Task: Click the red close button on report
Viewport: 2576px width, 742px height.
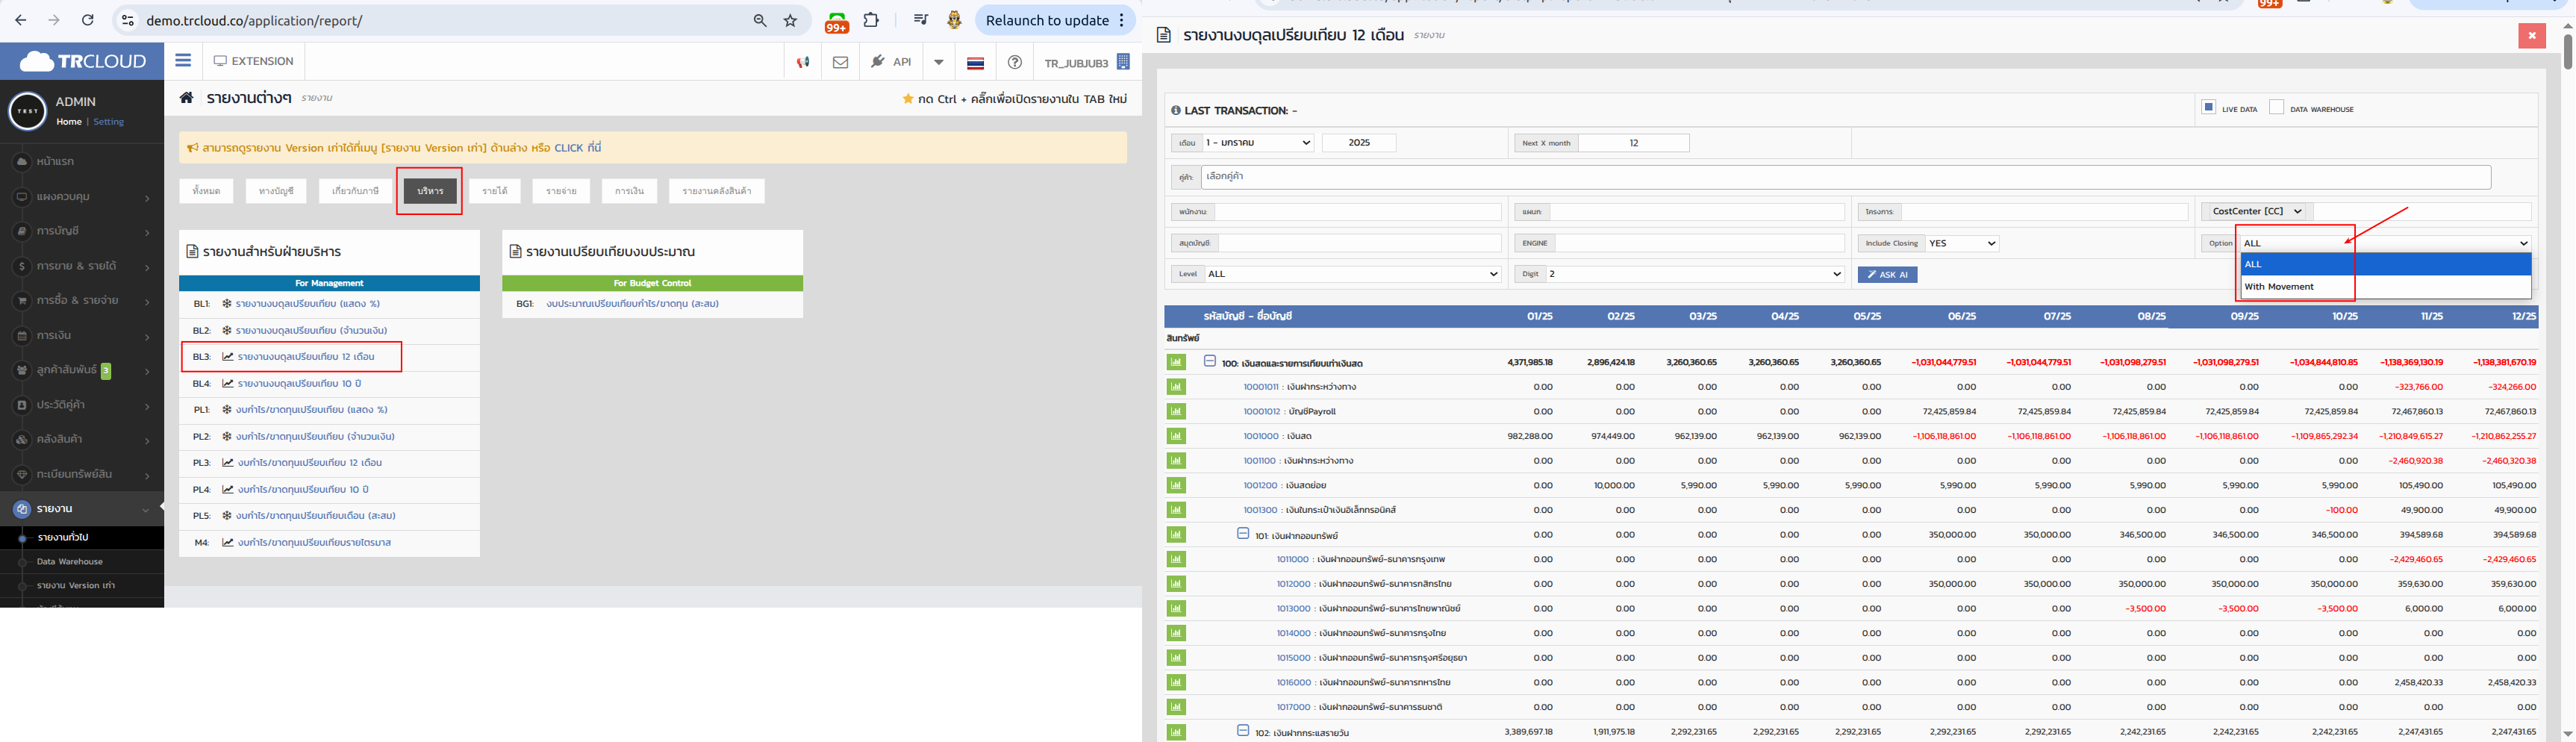Action: click(x=2531, y=36)
